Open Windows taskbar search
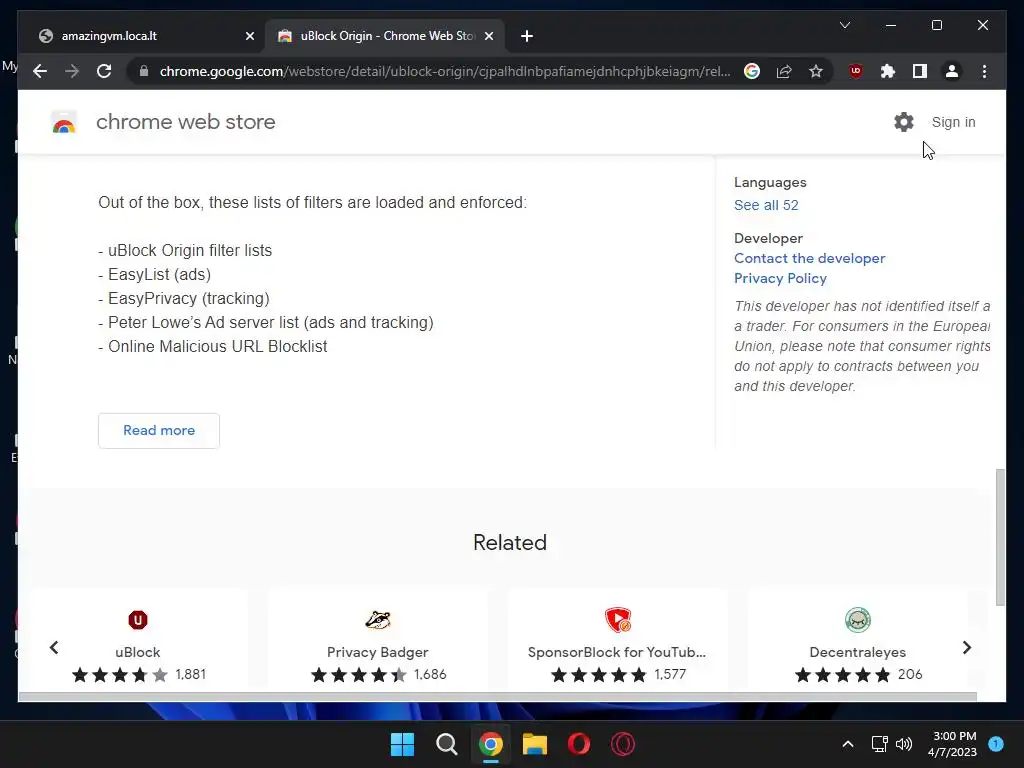 coord(447,744)
